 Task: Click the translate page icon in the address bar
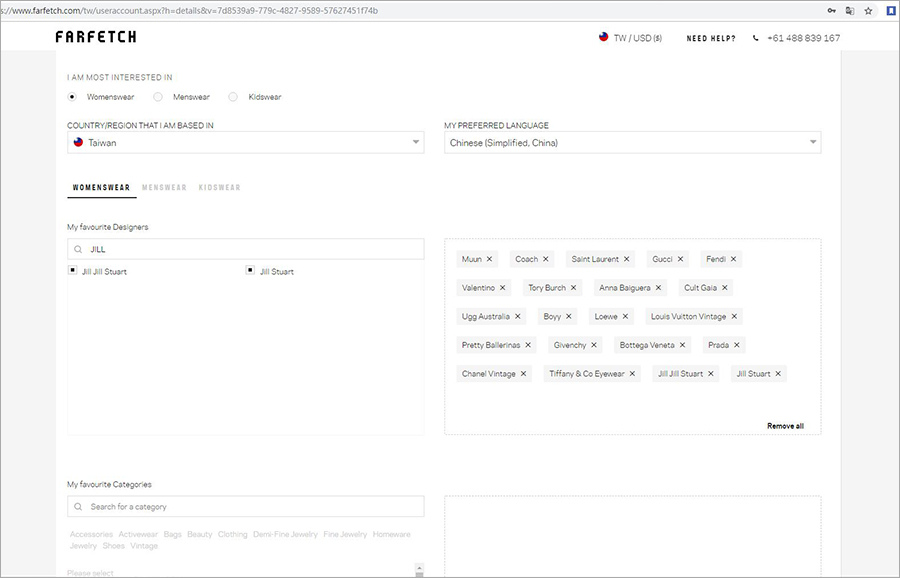click(849, 10)
